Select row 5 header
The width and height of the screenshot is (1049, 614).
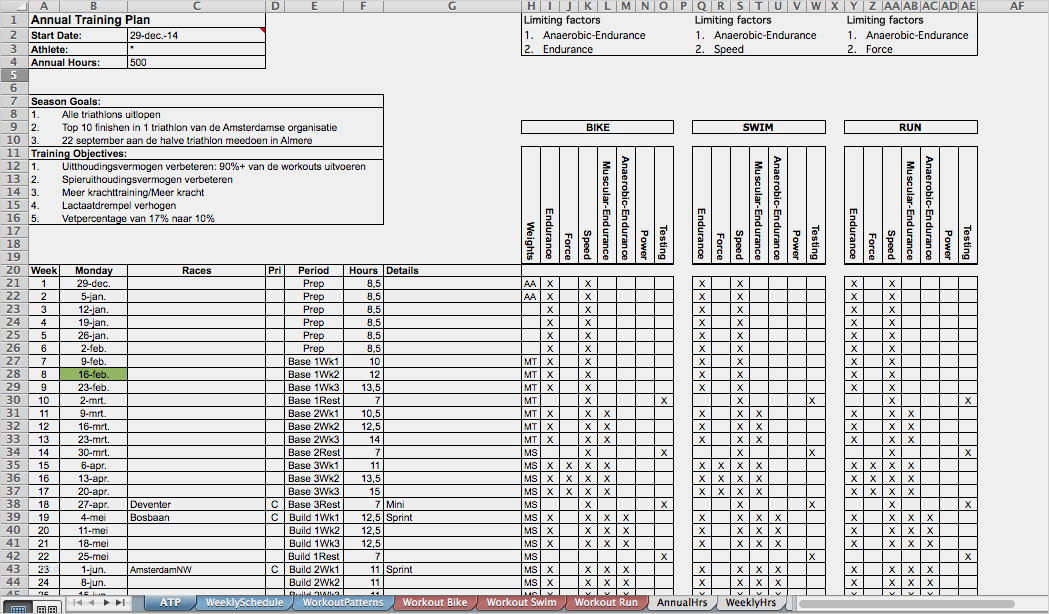[x=14, y=75]
